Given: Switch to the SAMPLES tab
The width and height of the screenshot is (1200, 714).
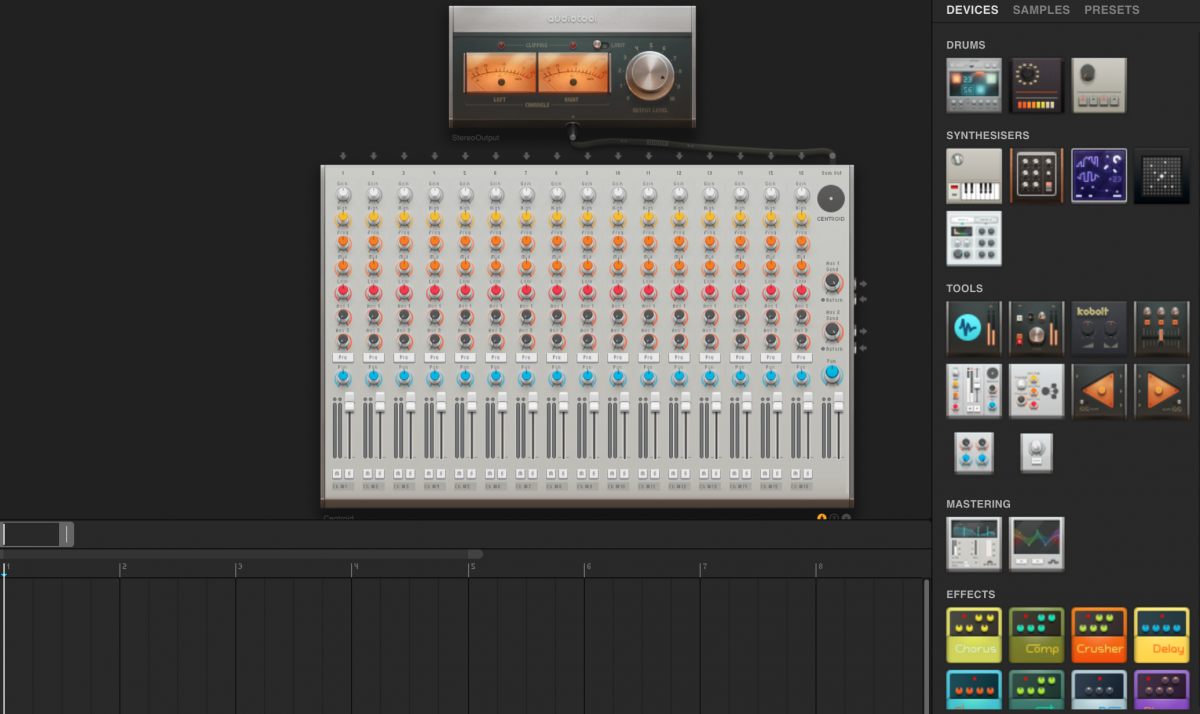Looking at the screenshot, I should point(1041,10).
